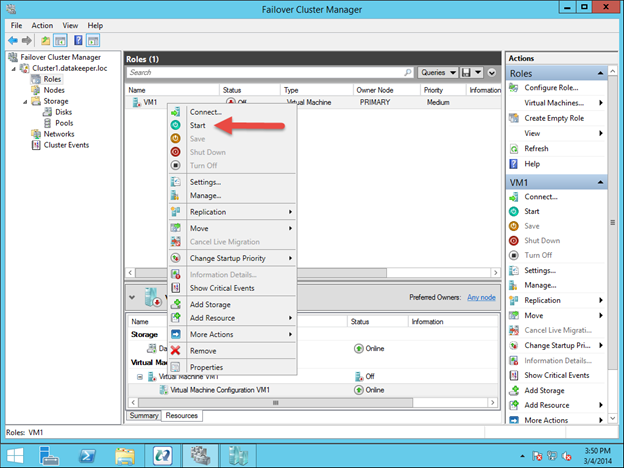Select Connect... in the context menu
624x468 pixels.
(x=205, y=112)
